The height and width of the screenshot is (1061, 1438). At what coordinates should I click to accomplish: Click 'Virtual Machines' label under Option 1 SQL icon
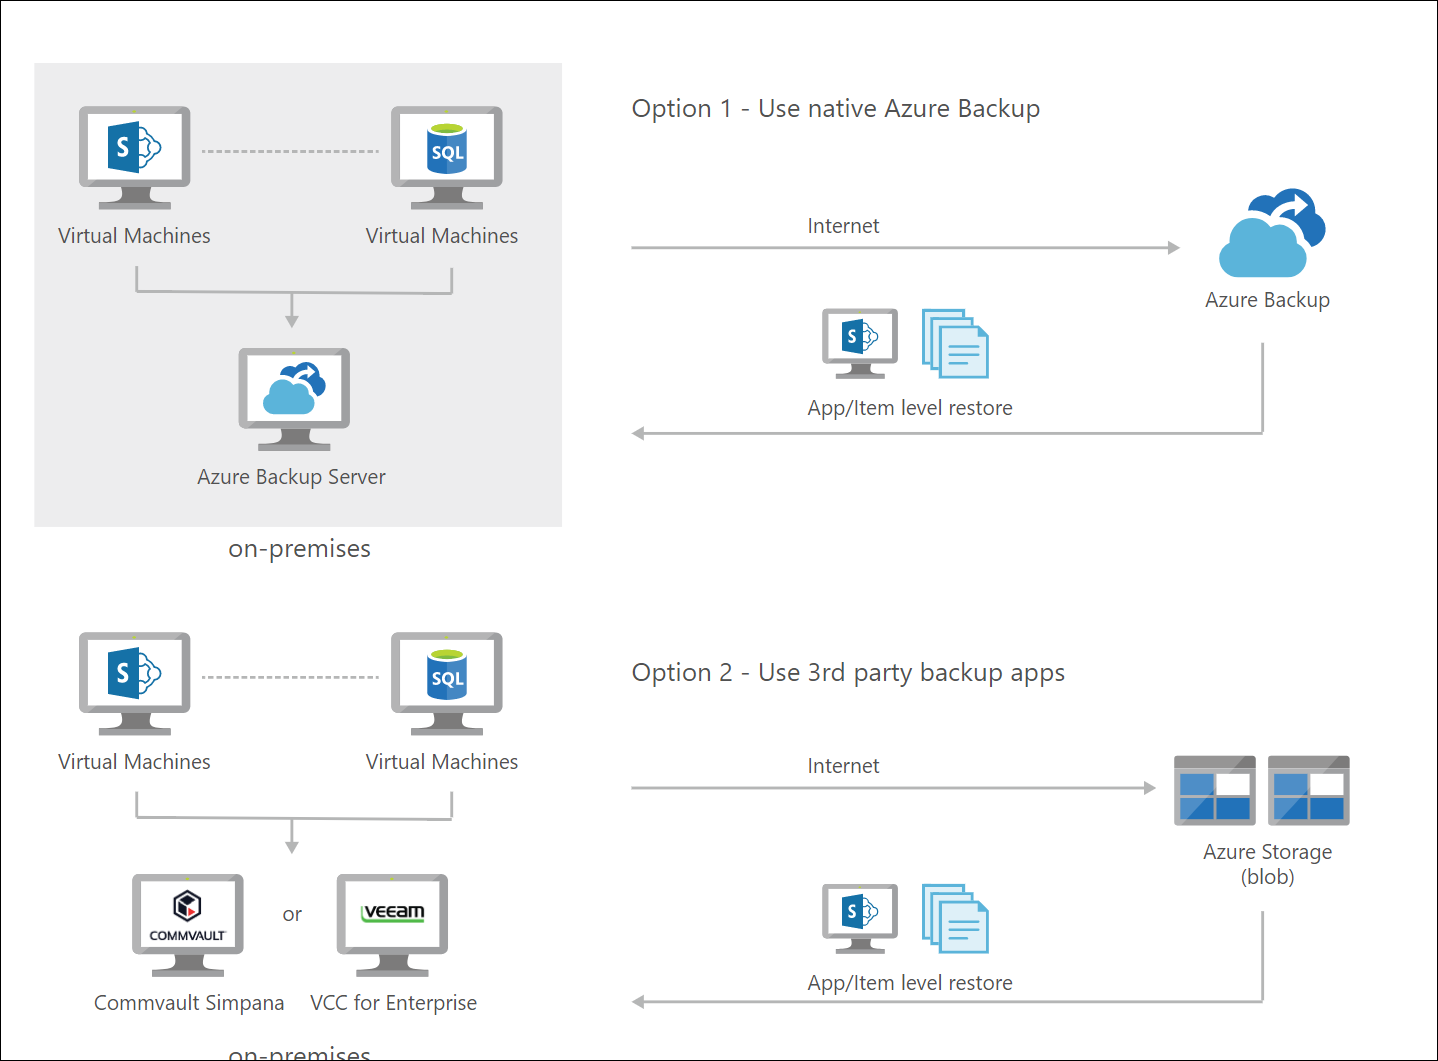pos(442,236)
